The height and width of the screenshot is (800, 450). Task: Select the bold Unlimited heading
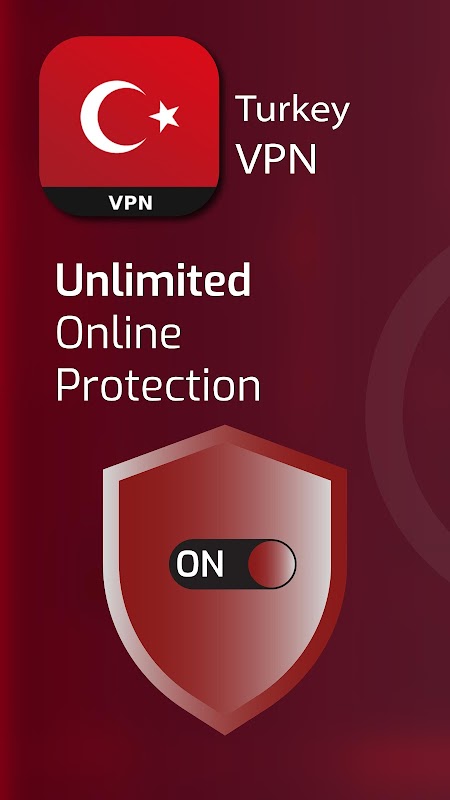click(153, 280)
